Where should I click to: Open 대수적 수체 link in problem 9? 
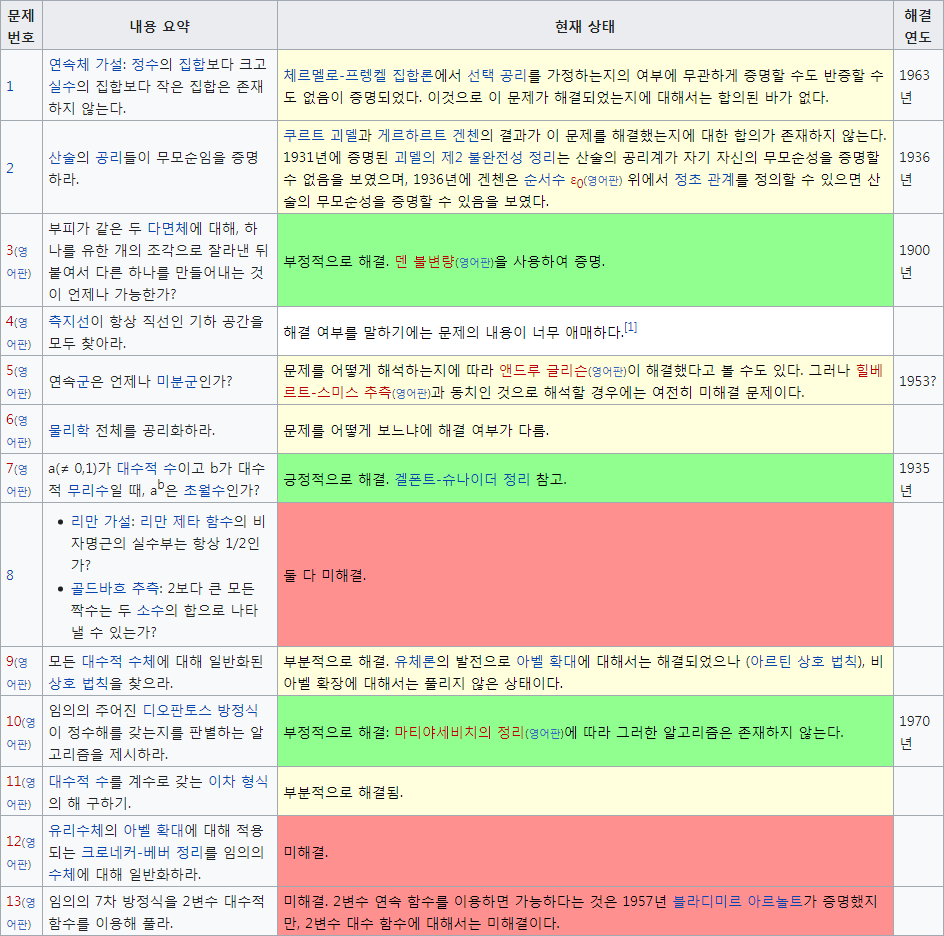coord(119,662)
